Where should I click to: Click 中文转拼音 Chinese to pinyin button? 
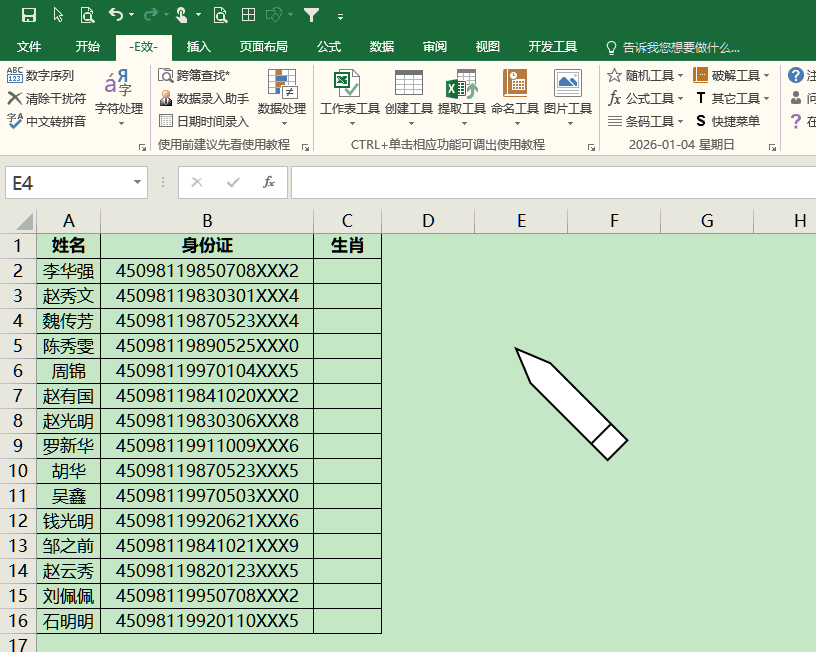coord(47,121)
